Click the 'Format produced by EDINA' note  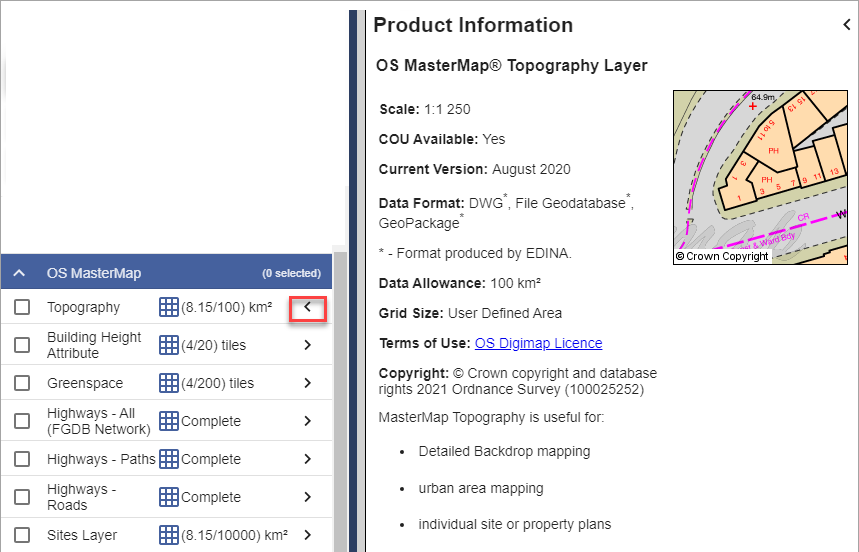coord(475,253)
